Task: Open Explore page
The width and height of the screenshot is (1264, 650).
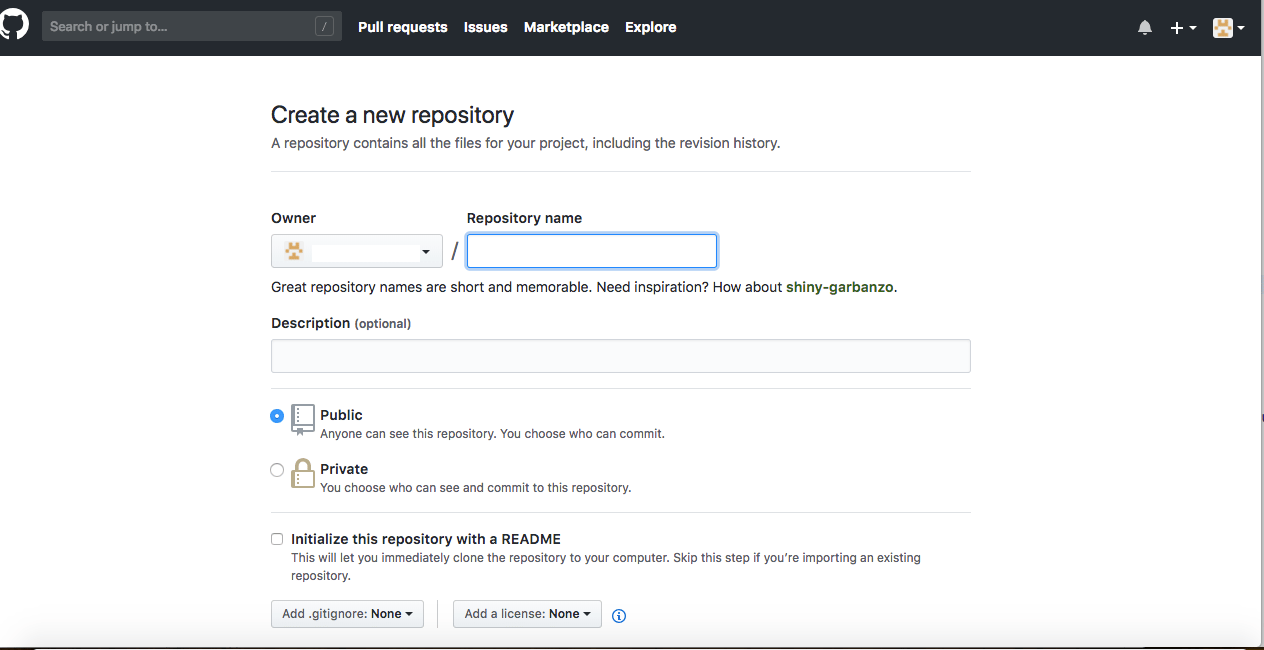Action: point(651,27)
